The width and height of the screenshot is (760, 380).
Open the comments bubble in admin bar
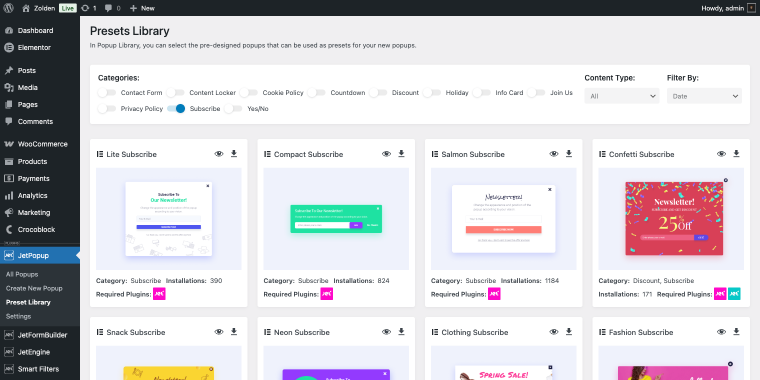click(112, 8)
